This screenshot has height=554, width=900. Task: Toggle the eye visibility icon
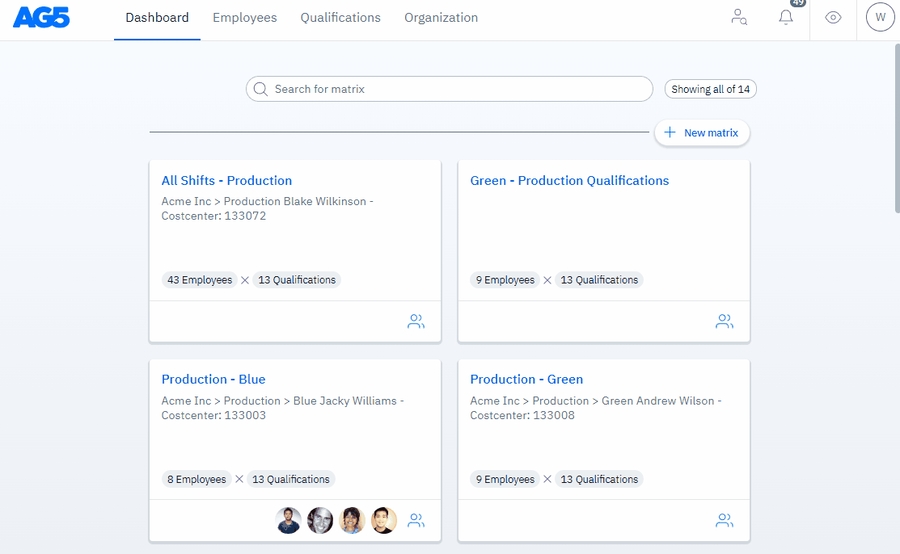point(833,17)
